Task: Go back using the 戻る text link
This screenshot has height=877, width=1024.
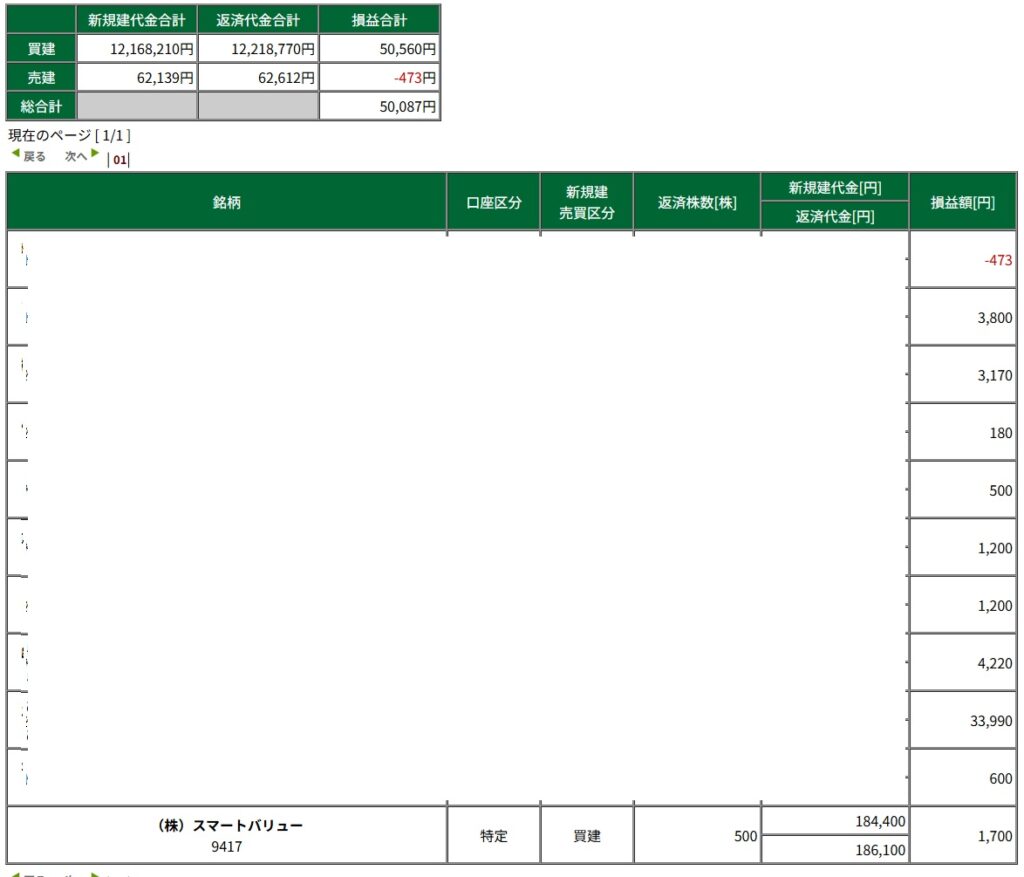Action: click(x=35, y=157)
